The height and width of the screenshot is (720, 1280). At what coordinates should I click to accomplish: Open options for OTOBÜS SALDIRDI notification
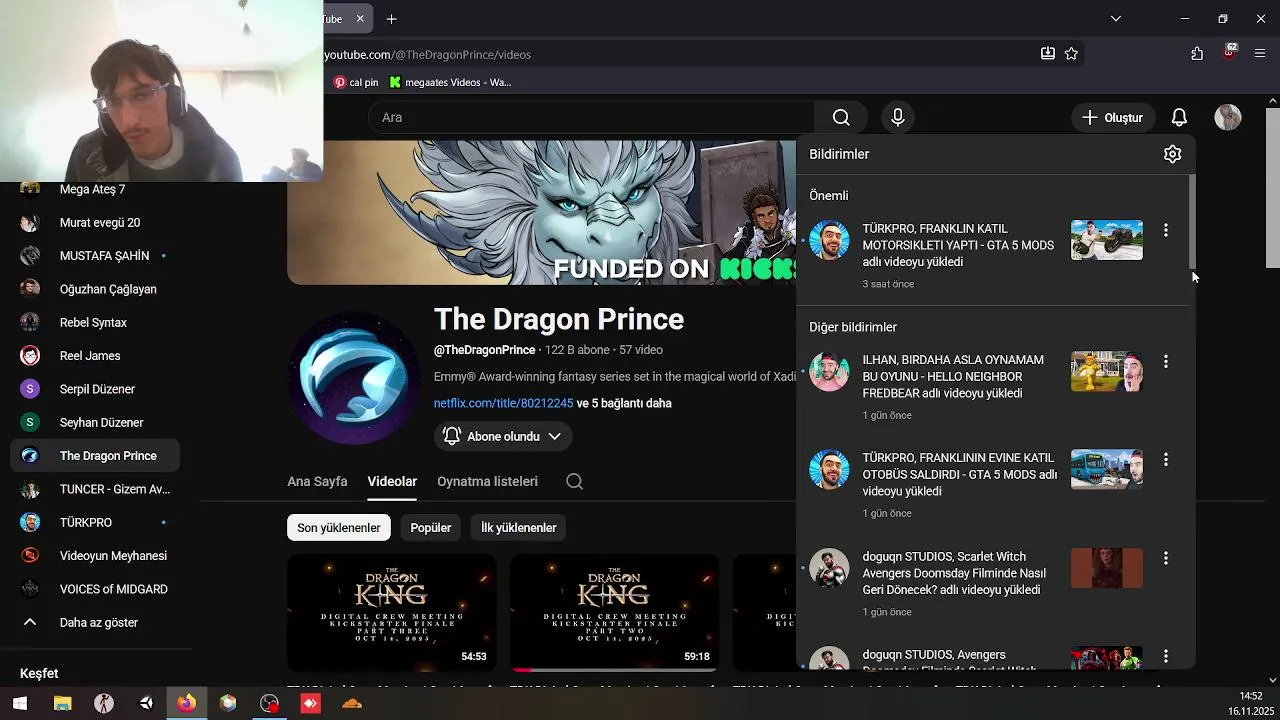coord(1165,459)
